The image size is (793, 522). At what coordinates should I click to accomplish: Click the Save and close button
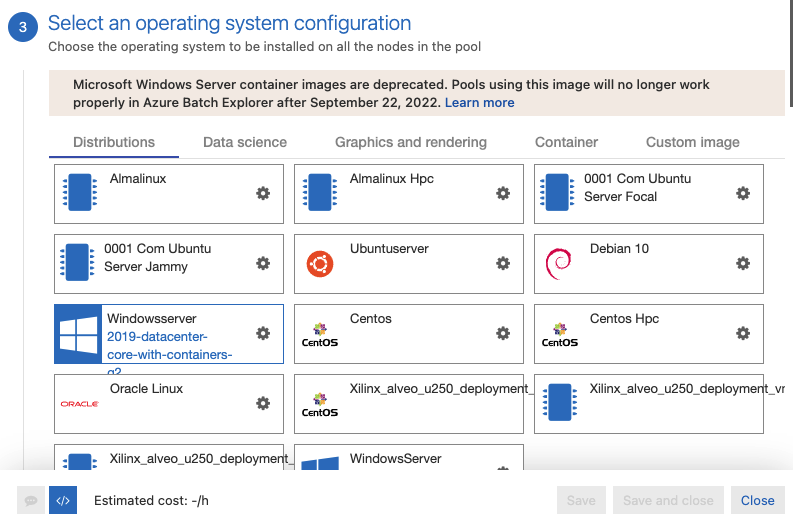[668, 500]
